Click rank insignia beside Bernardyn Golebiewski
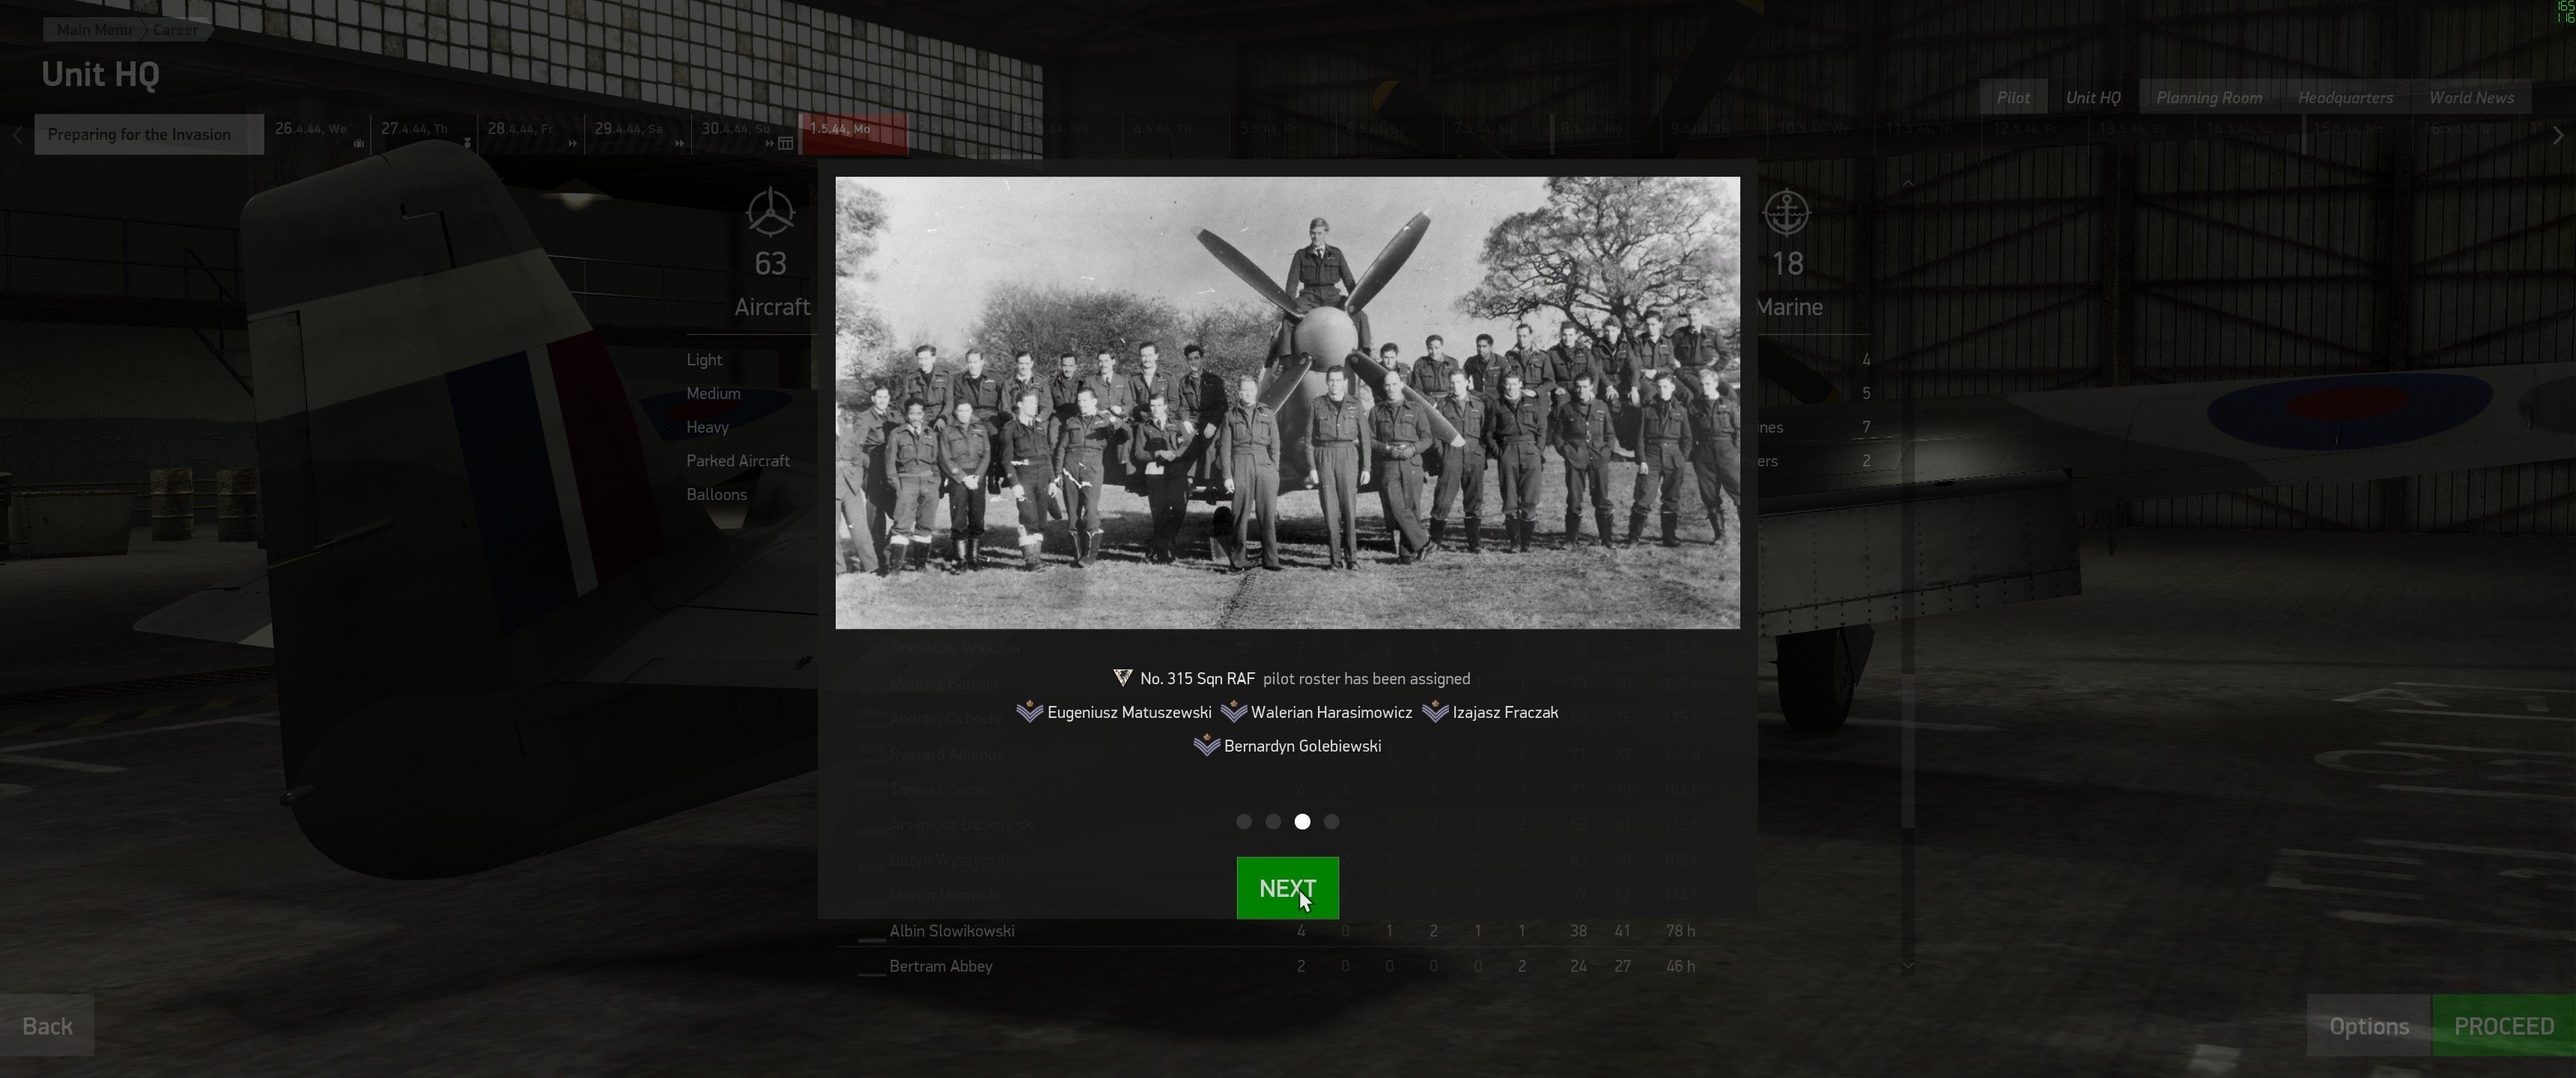The height and width of the screenshot is (1078, 2576). coord(1206,746)
